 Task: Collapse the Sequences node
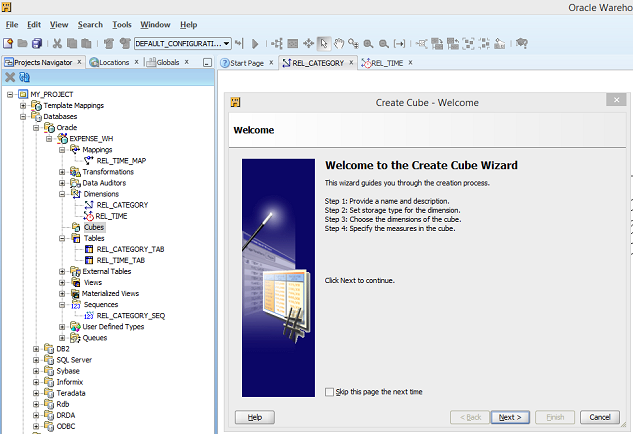pyautogui.click(x=62, y=304)
